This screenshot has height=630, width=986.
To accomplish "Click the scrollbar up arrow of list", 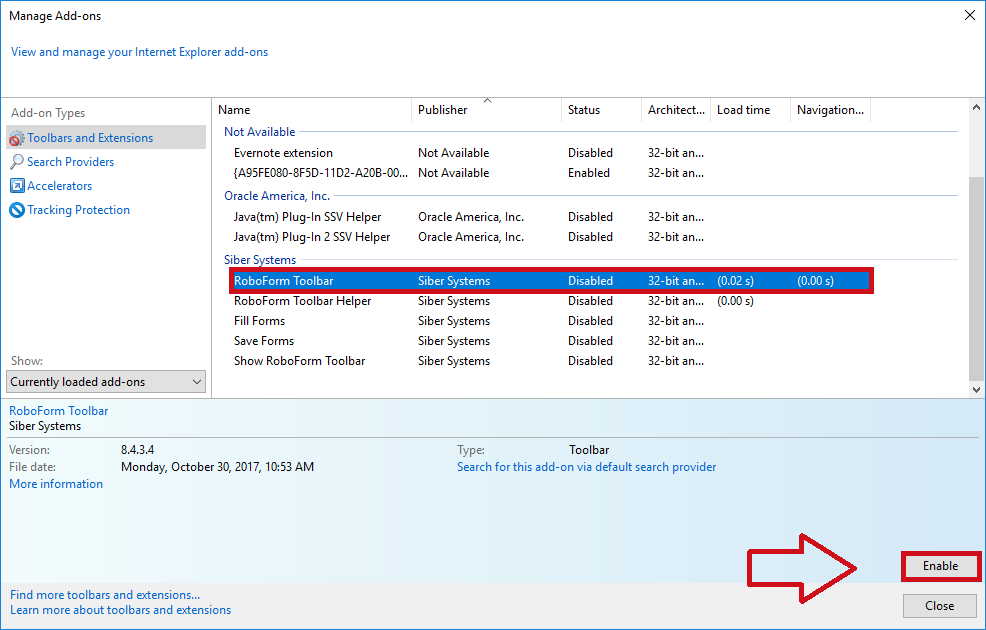I will pos(976,108).
